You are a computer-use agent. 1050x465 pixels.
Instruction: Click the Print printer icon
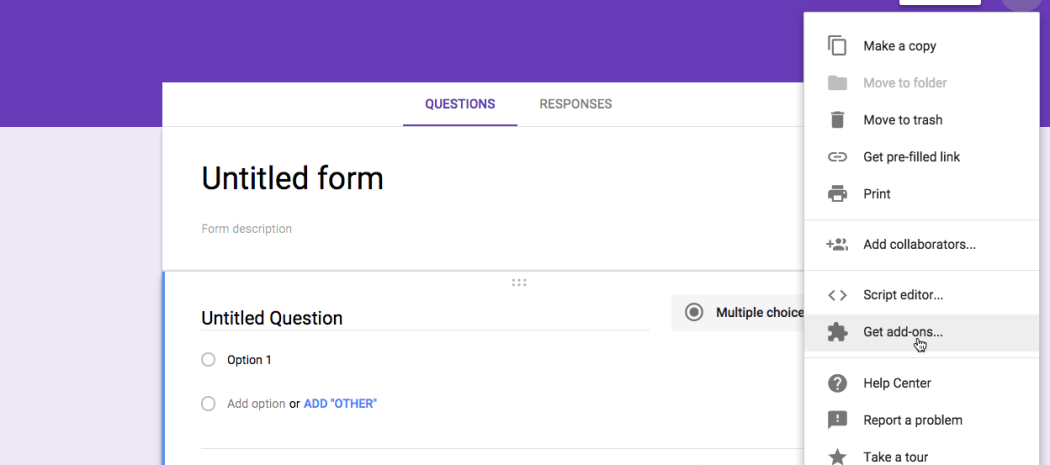pyautogui.click(x=837, y=194)
